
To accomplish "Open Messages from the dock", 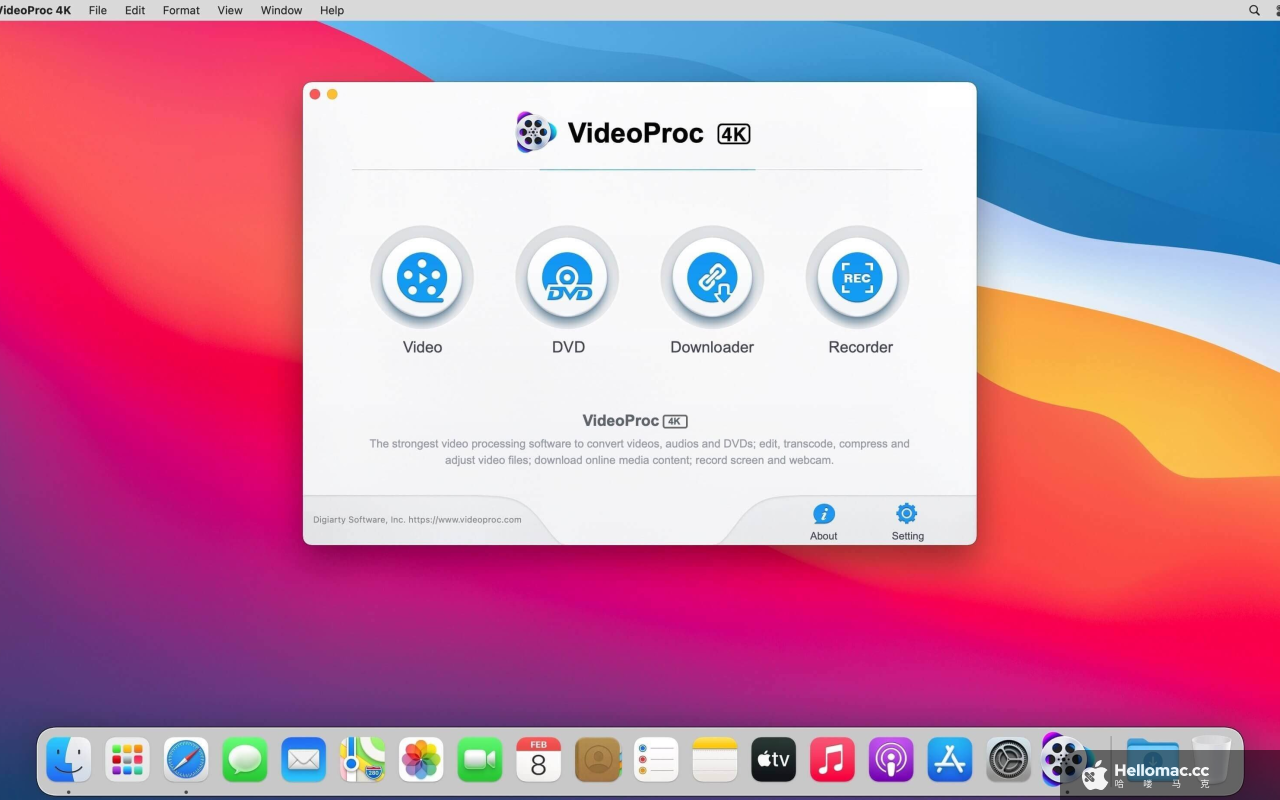I will click(245, 760).
